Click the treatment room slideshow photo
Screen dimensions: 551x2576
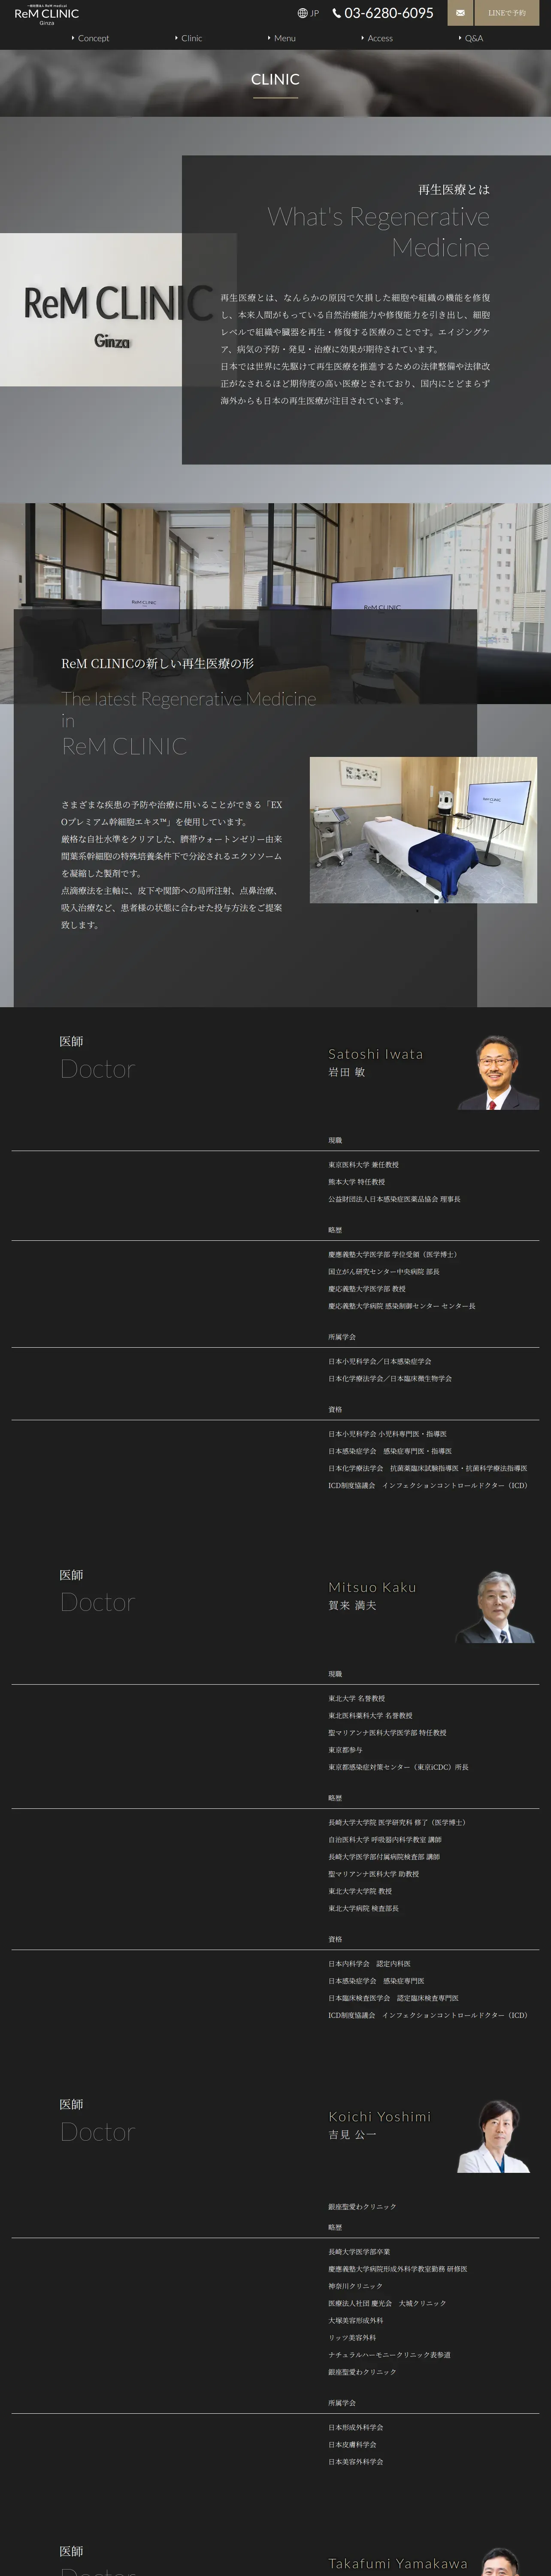[x=423, y=830]
